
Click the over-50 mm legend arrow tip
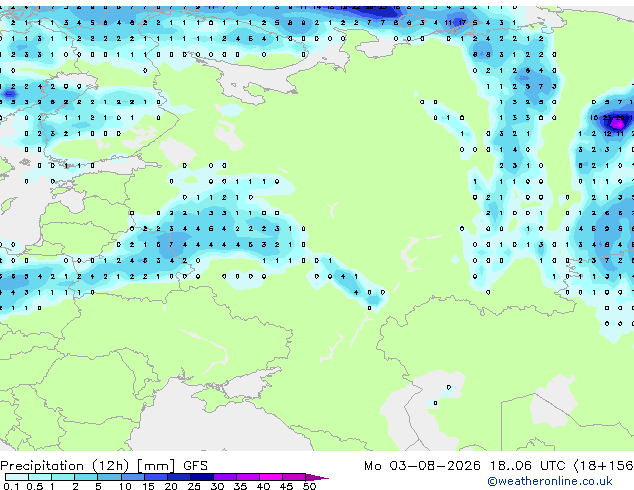317,477
